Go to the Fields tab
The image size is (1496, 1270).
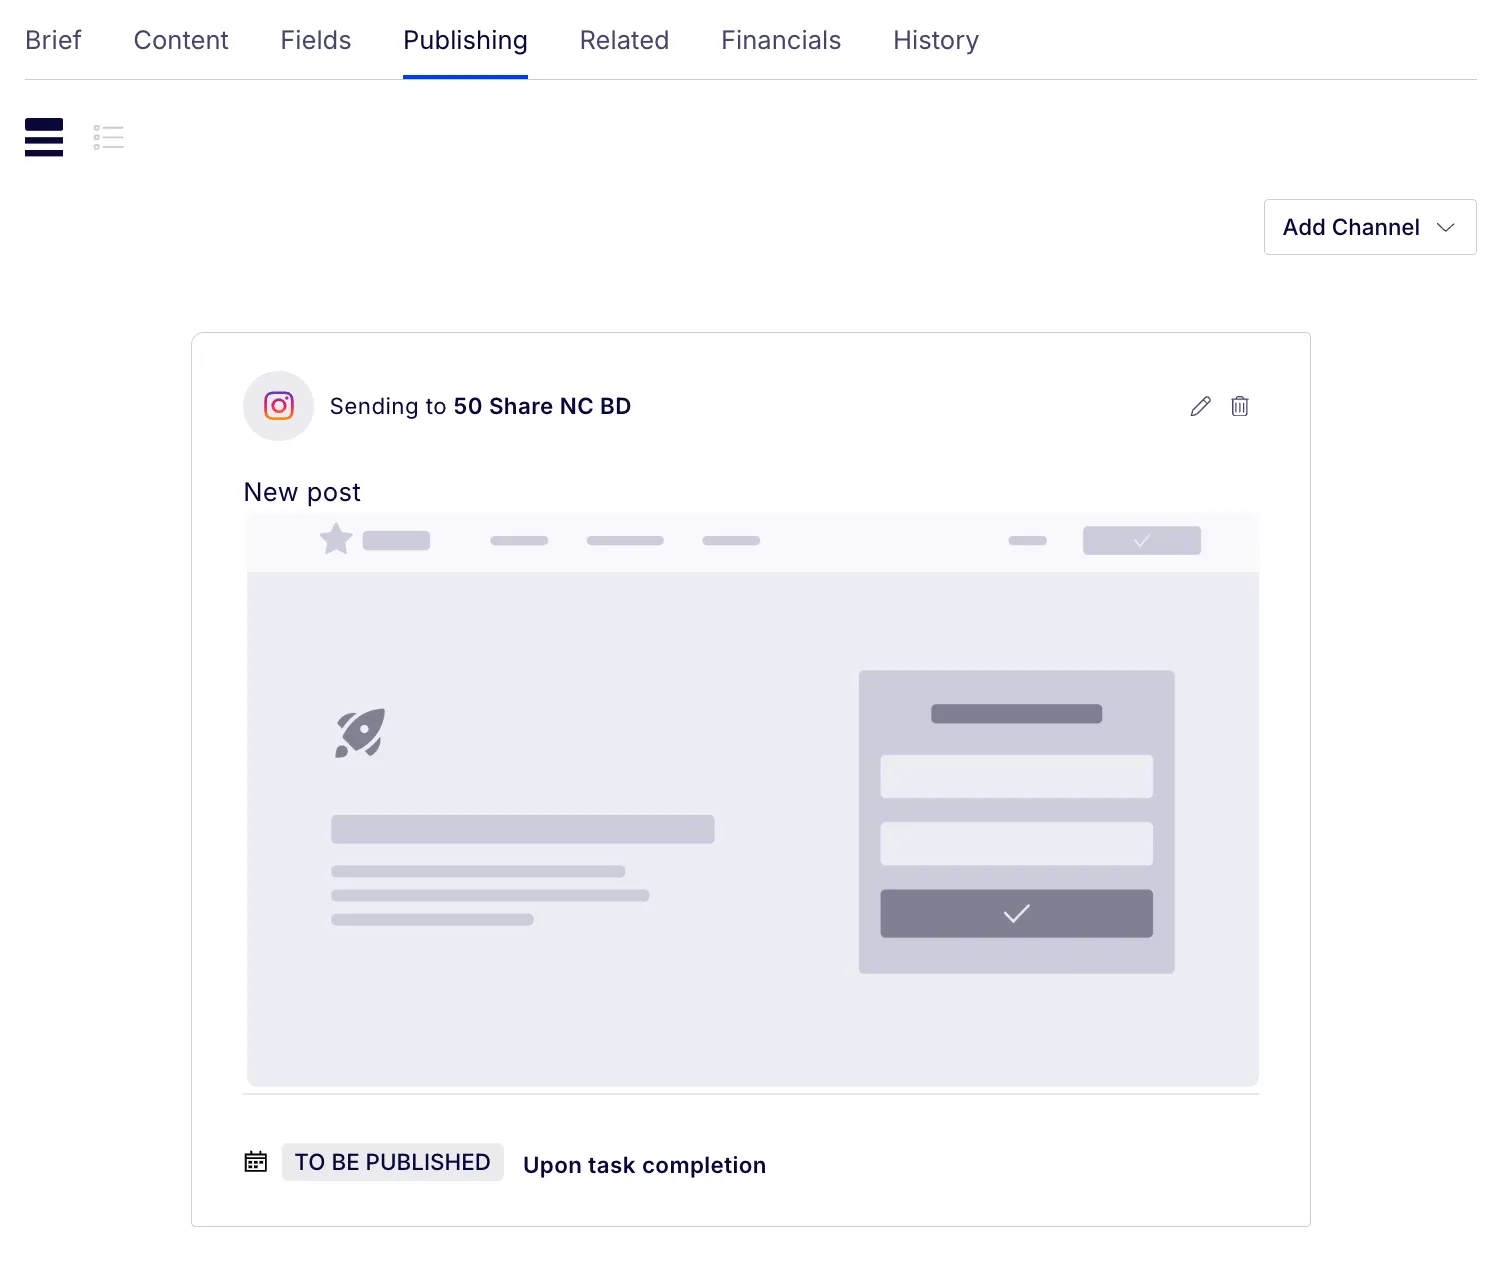316,40
